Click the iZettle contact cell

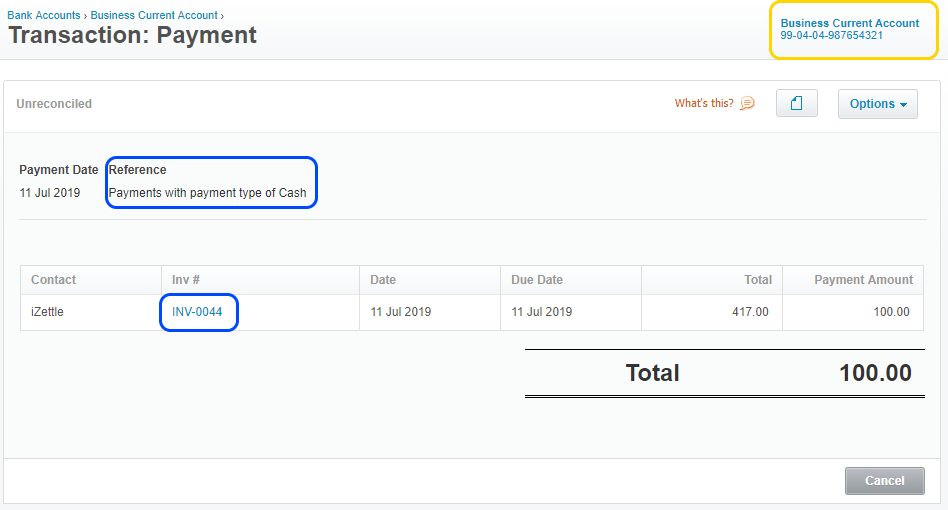(47, 312)
